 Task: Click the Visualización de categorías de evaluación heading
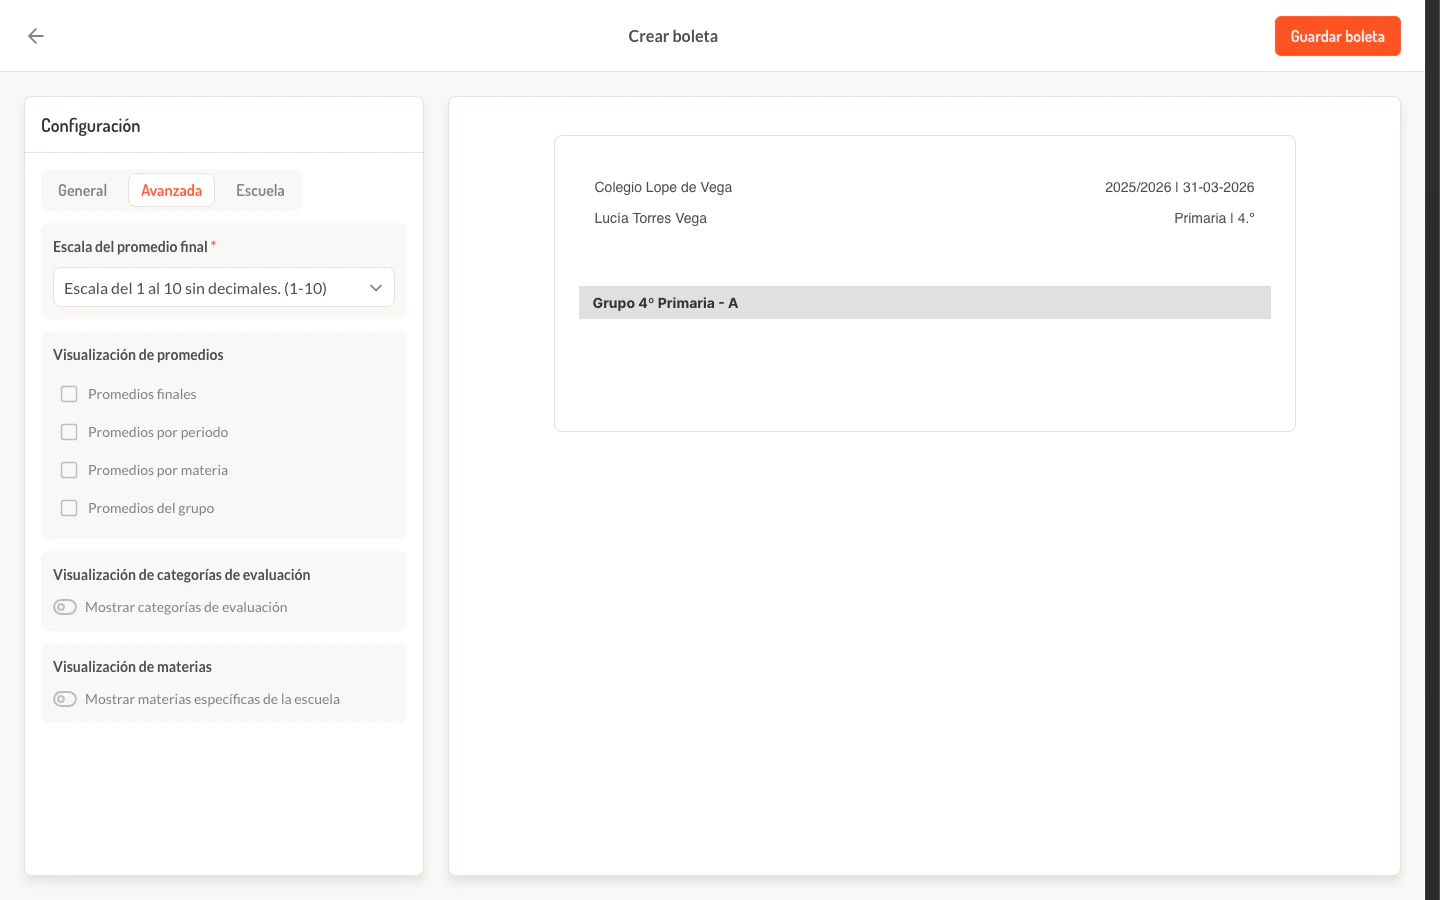coord(181,575)
